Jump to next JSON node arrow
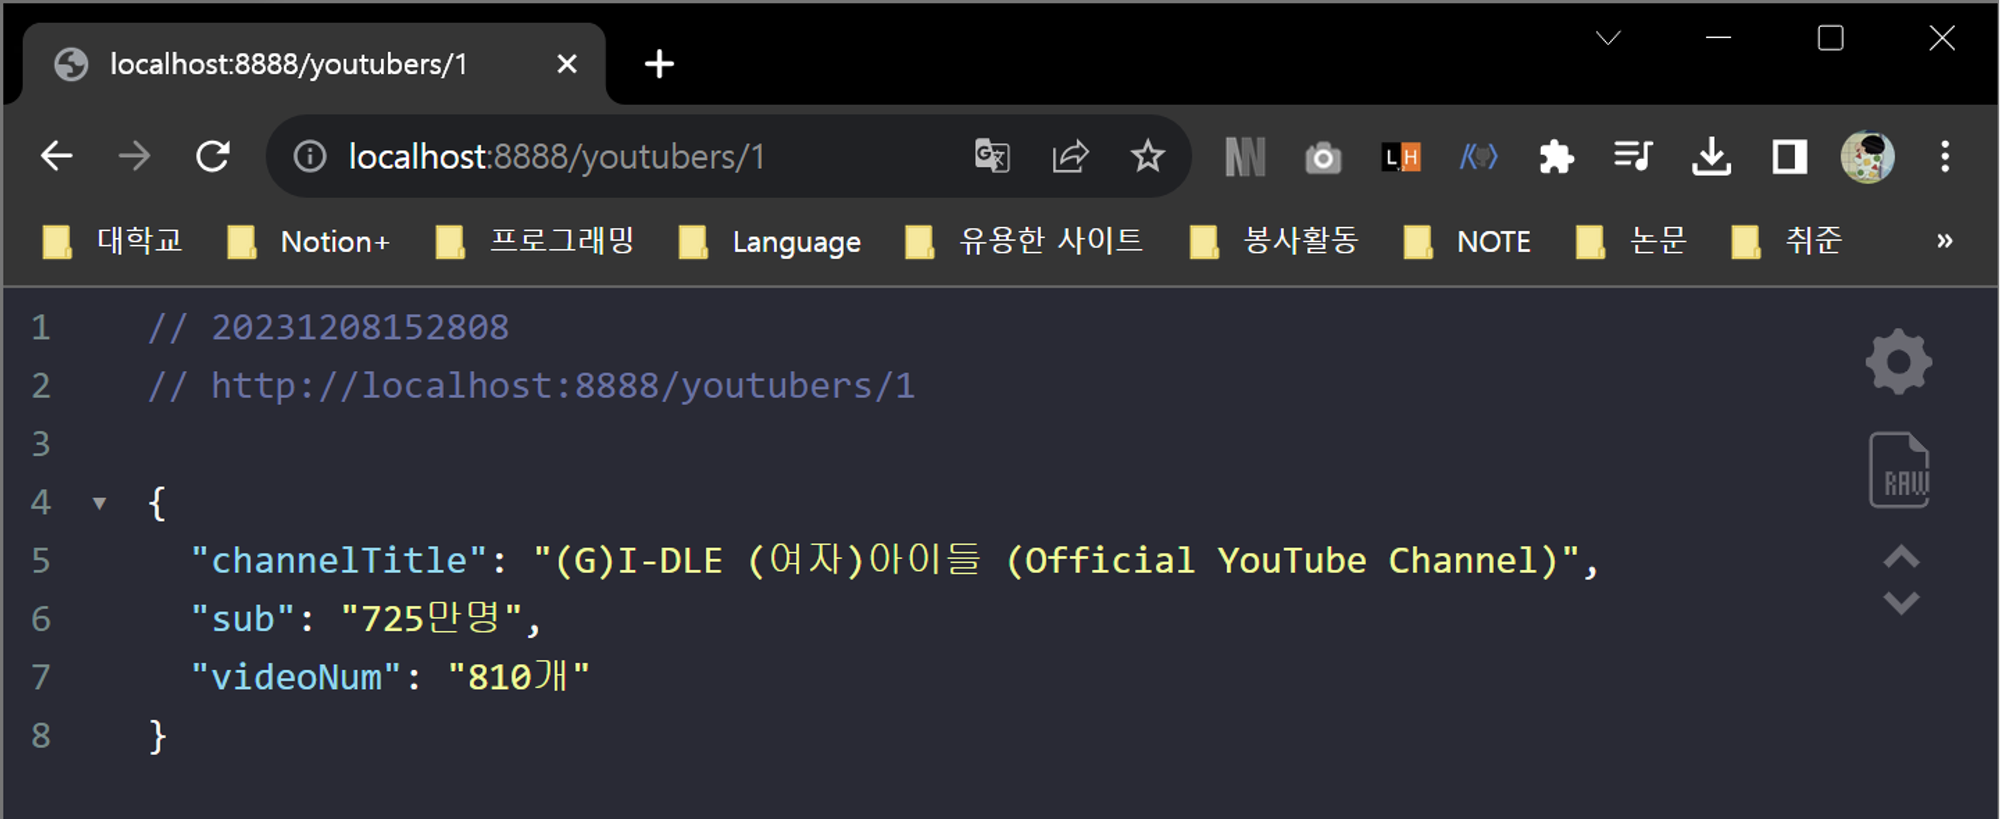The width and height of the screenshot is (2000, 819). [1901, 602]
